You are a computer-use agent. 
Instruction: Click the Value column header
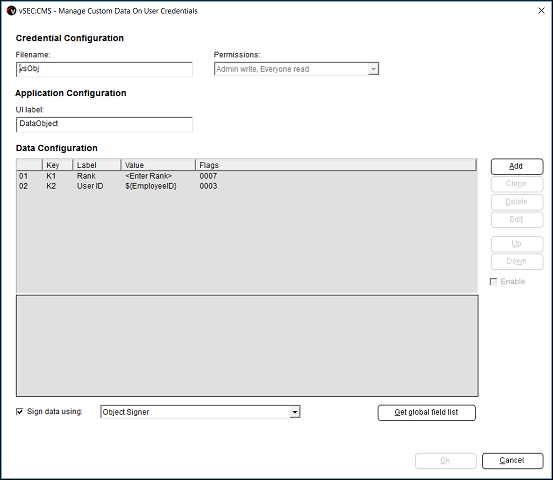pyautogui.click(x=158, y=165)
